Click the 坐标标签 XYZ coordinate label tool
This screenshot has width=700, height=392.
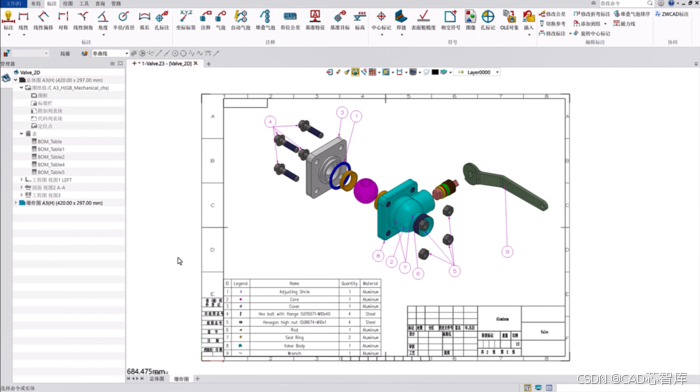coord(186,20)
